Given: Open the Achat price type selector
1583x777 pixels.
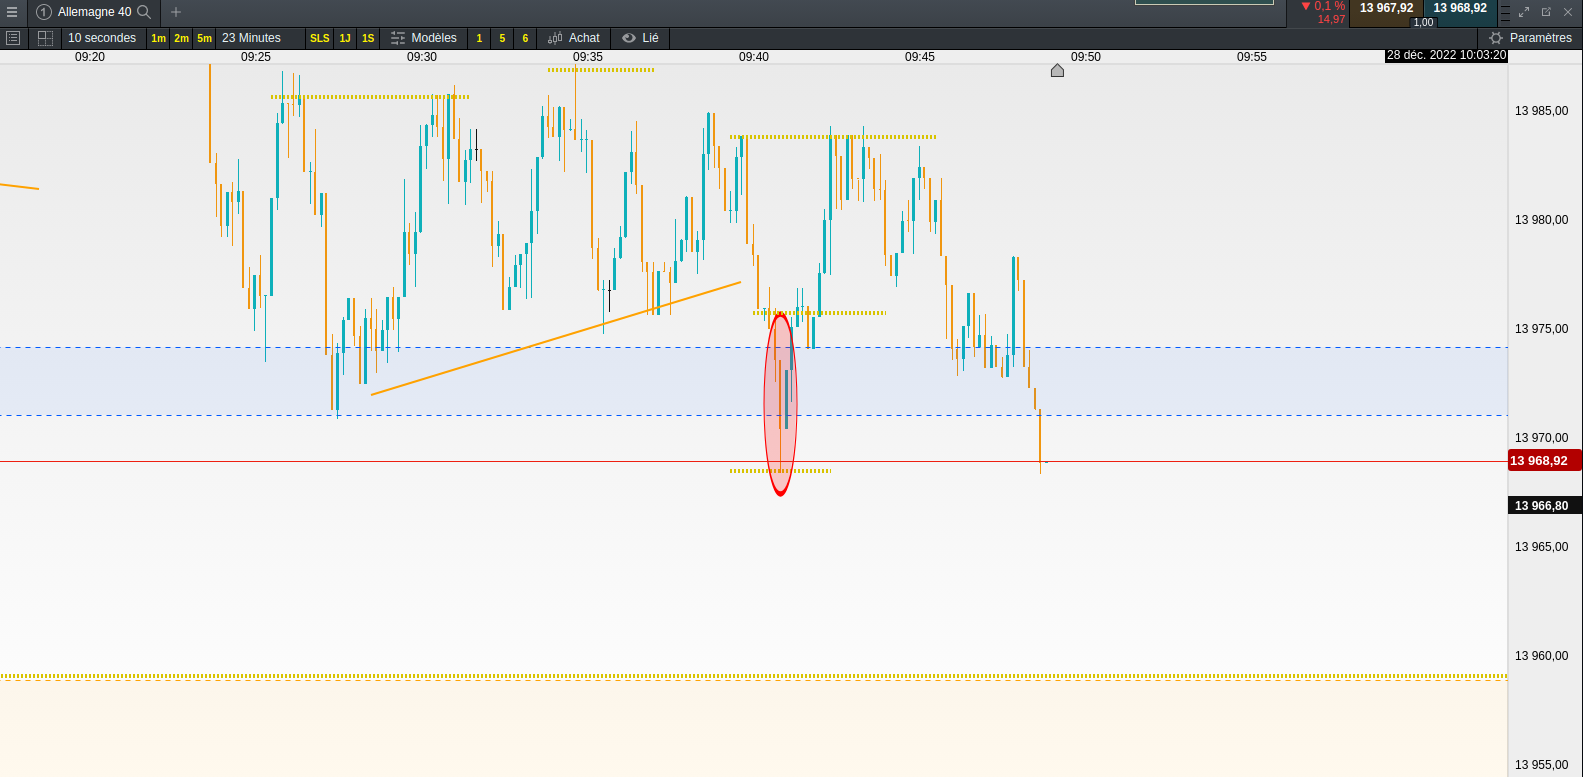Looking at the screenshot, I should pyautogui.click(x=574, y=38).
